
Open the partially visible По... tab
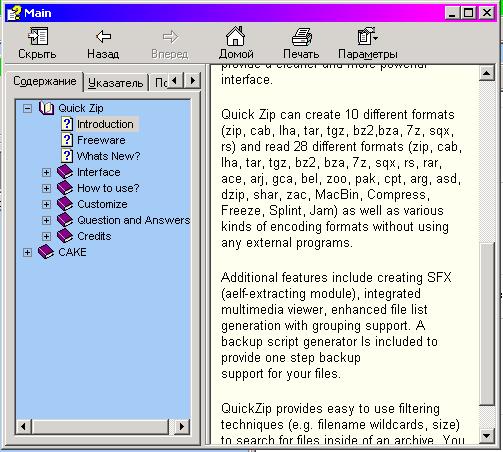[161, 83]
